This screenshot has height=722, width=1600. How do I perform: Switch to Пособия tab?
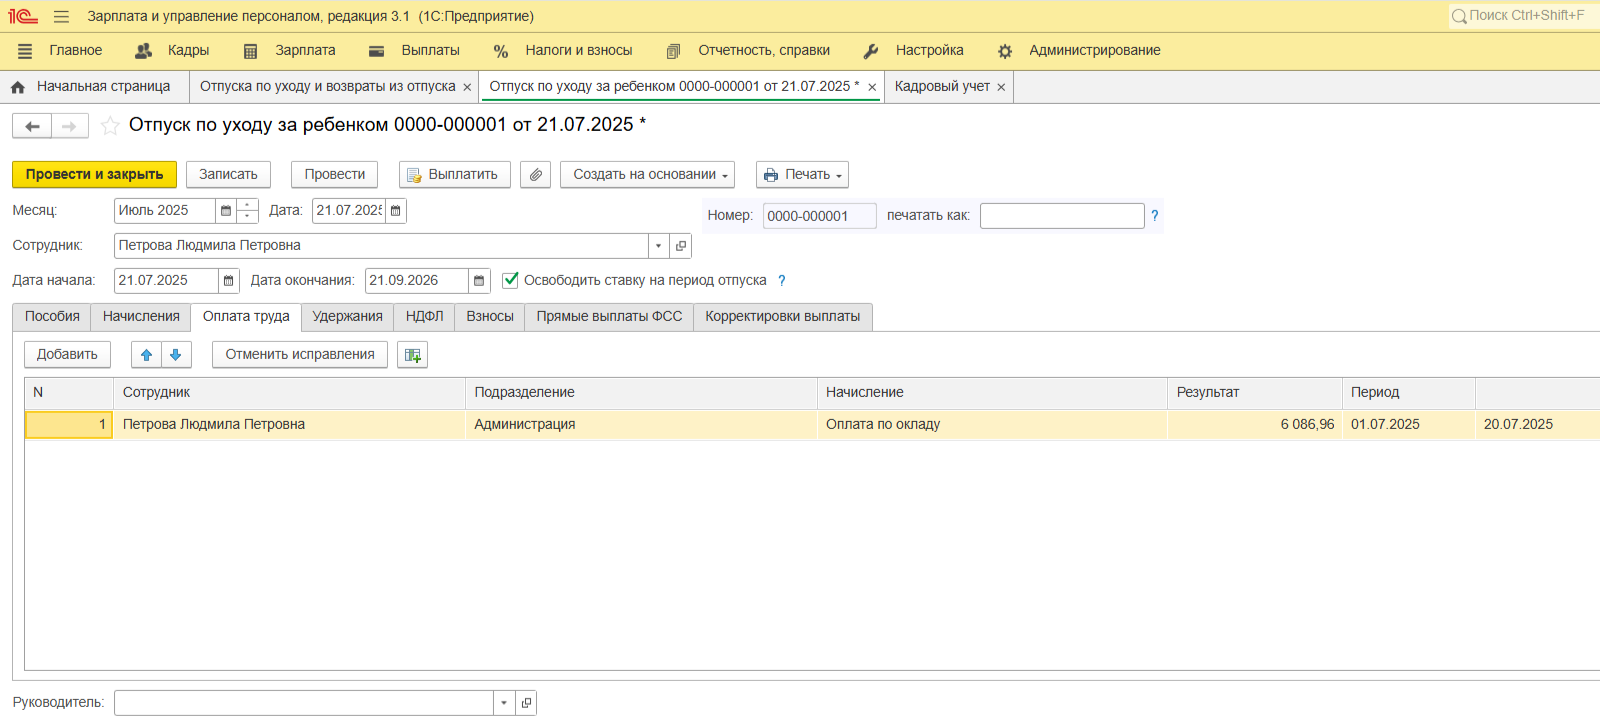pyautogui.click(x=52, y=317)
